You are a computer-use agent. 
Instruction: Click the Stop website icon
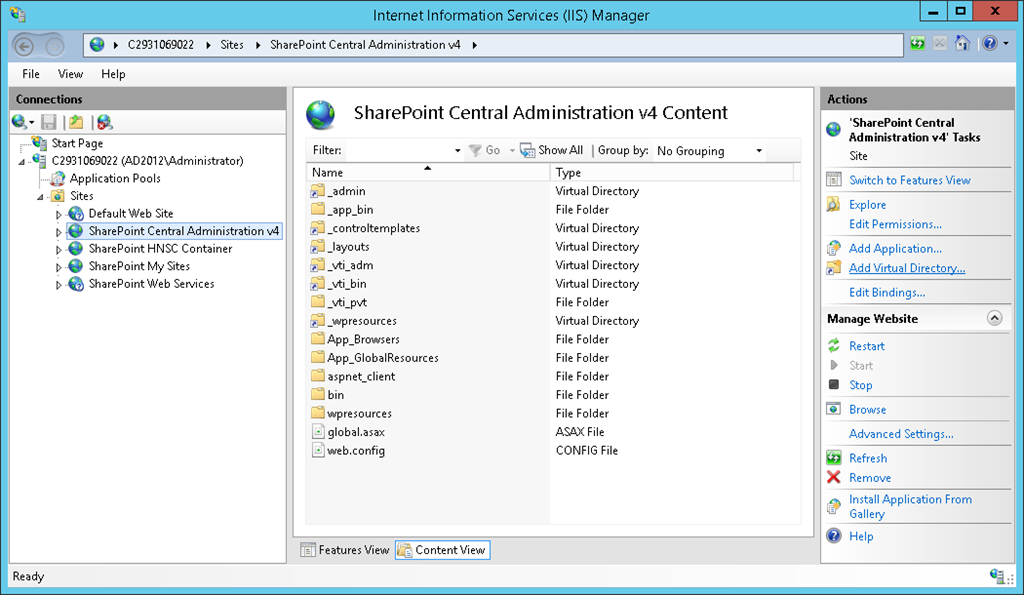(834, 385)
